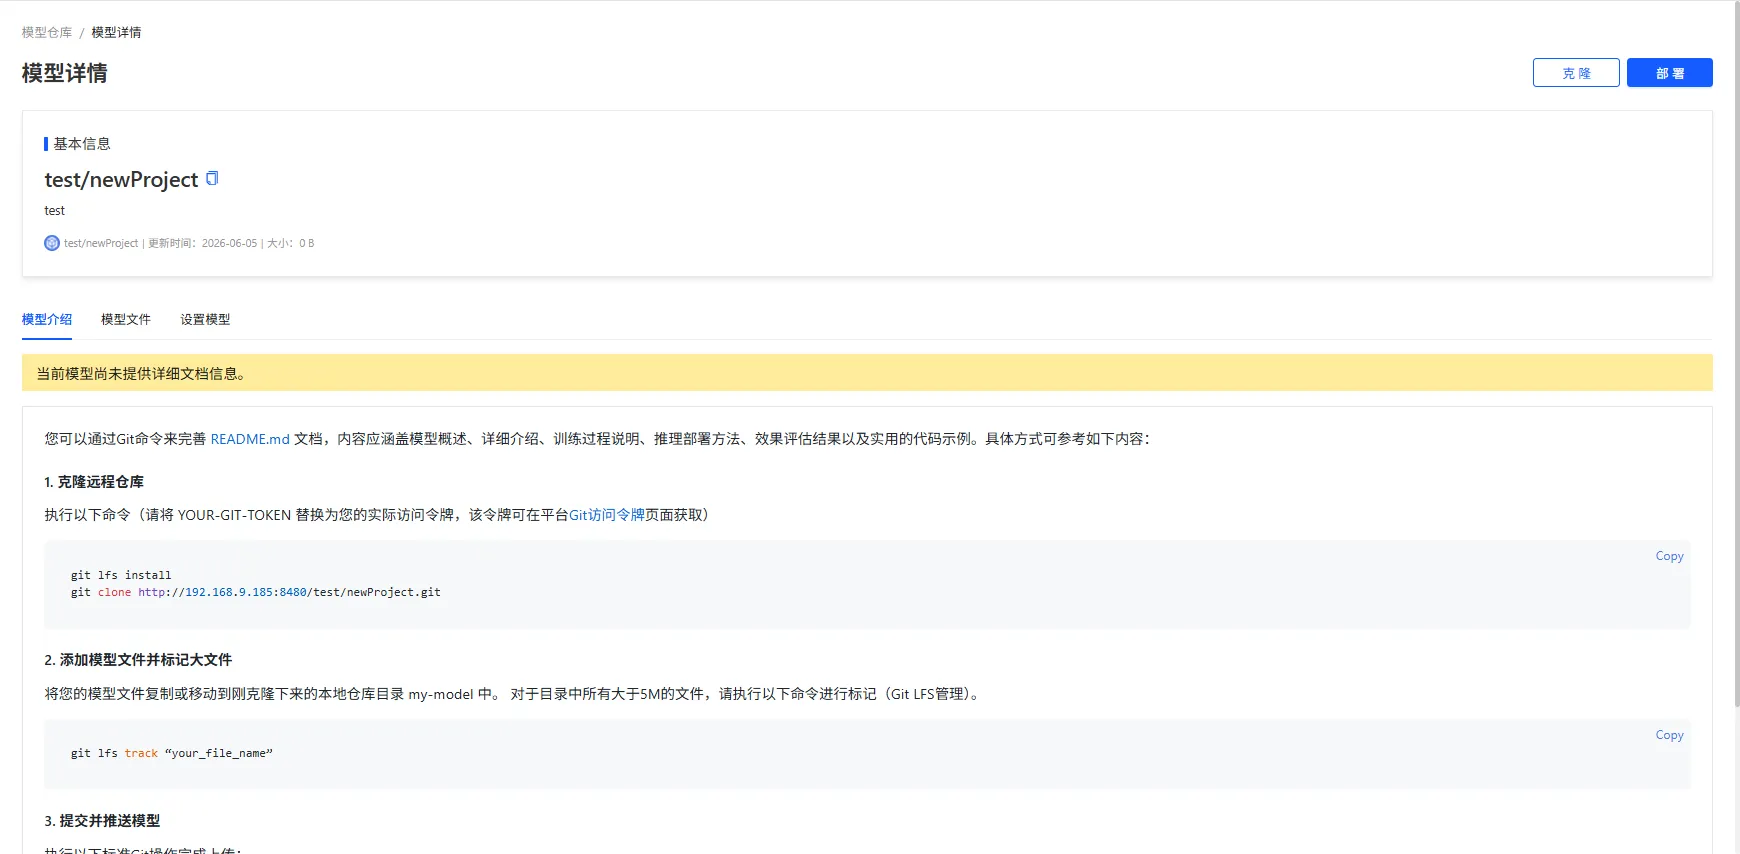Switch to the 模型介绍 tab
This screenshot has height=854, width=1740.
click(47, 319)
